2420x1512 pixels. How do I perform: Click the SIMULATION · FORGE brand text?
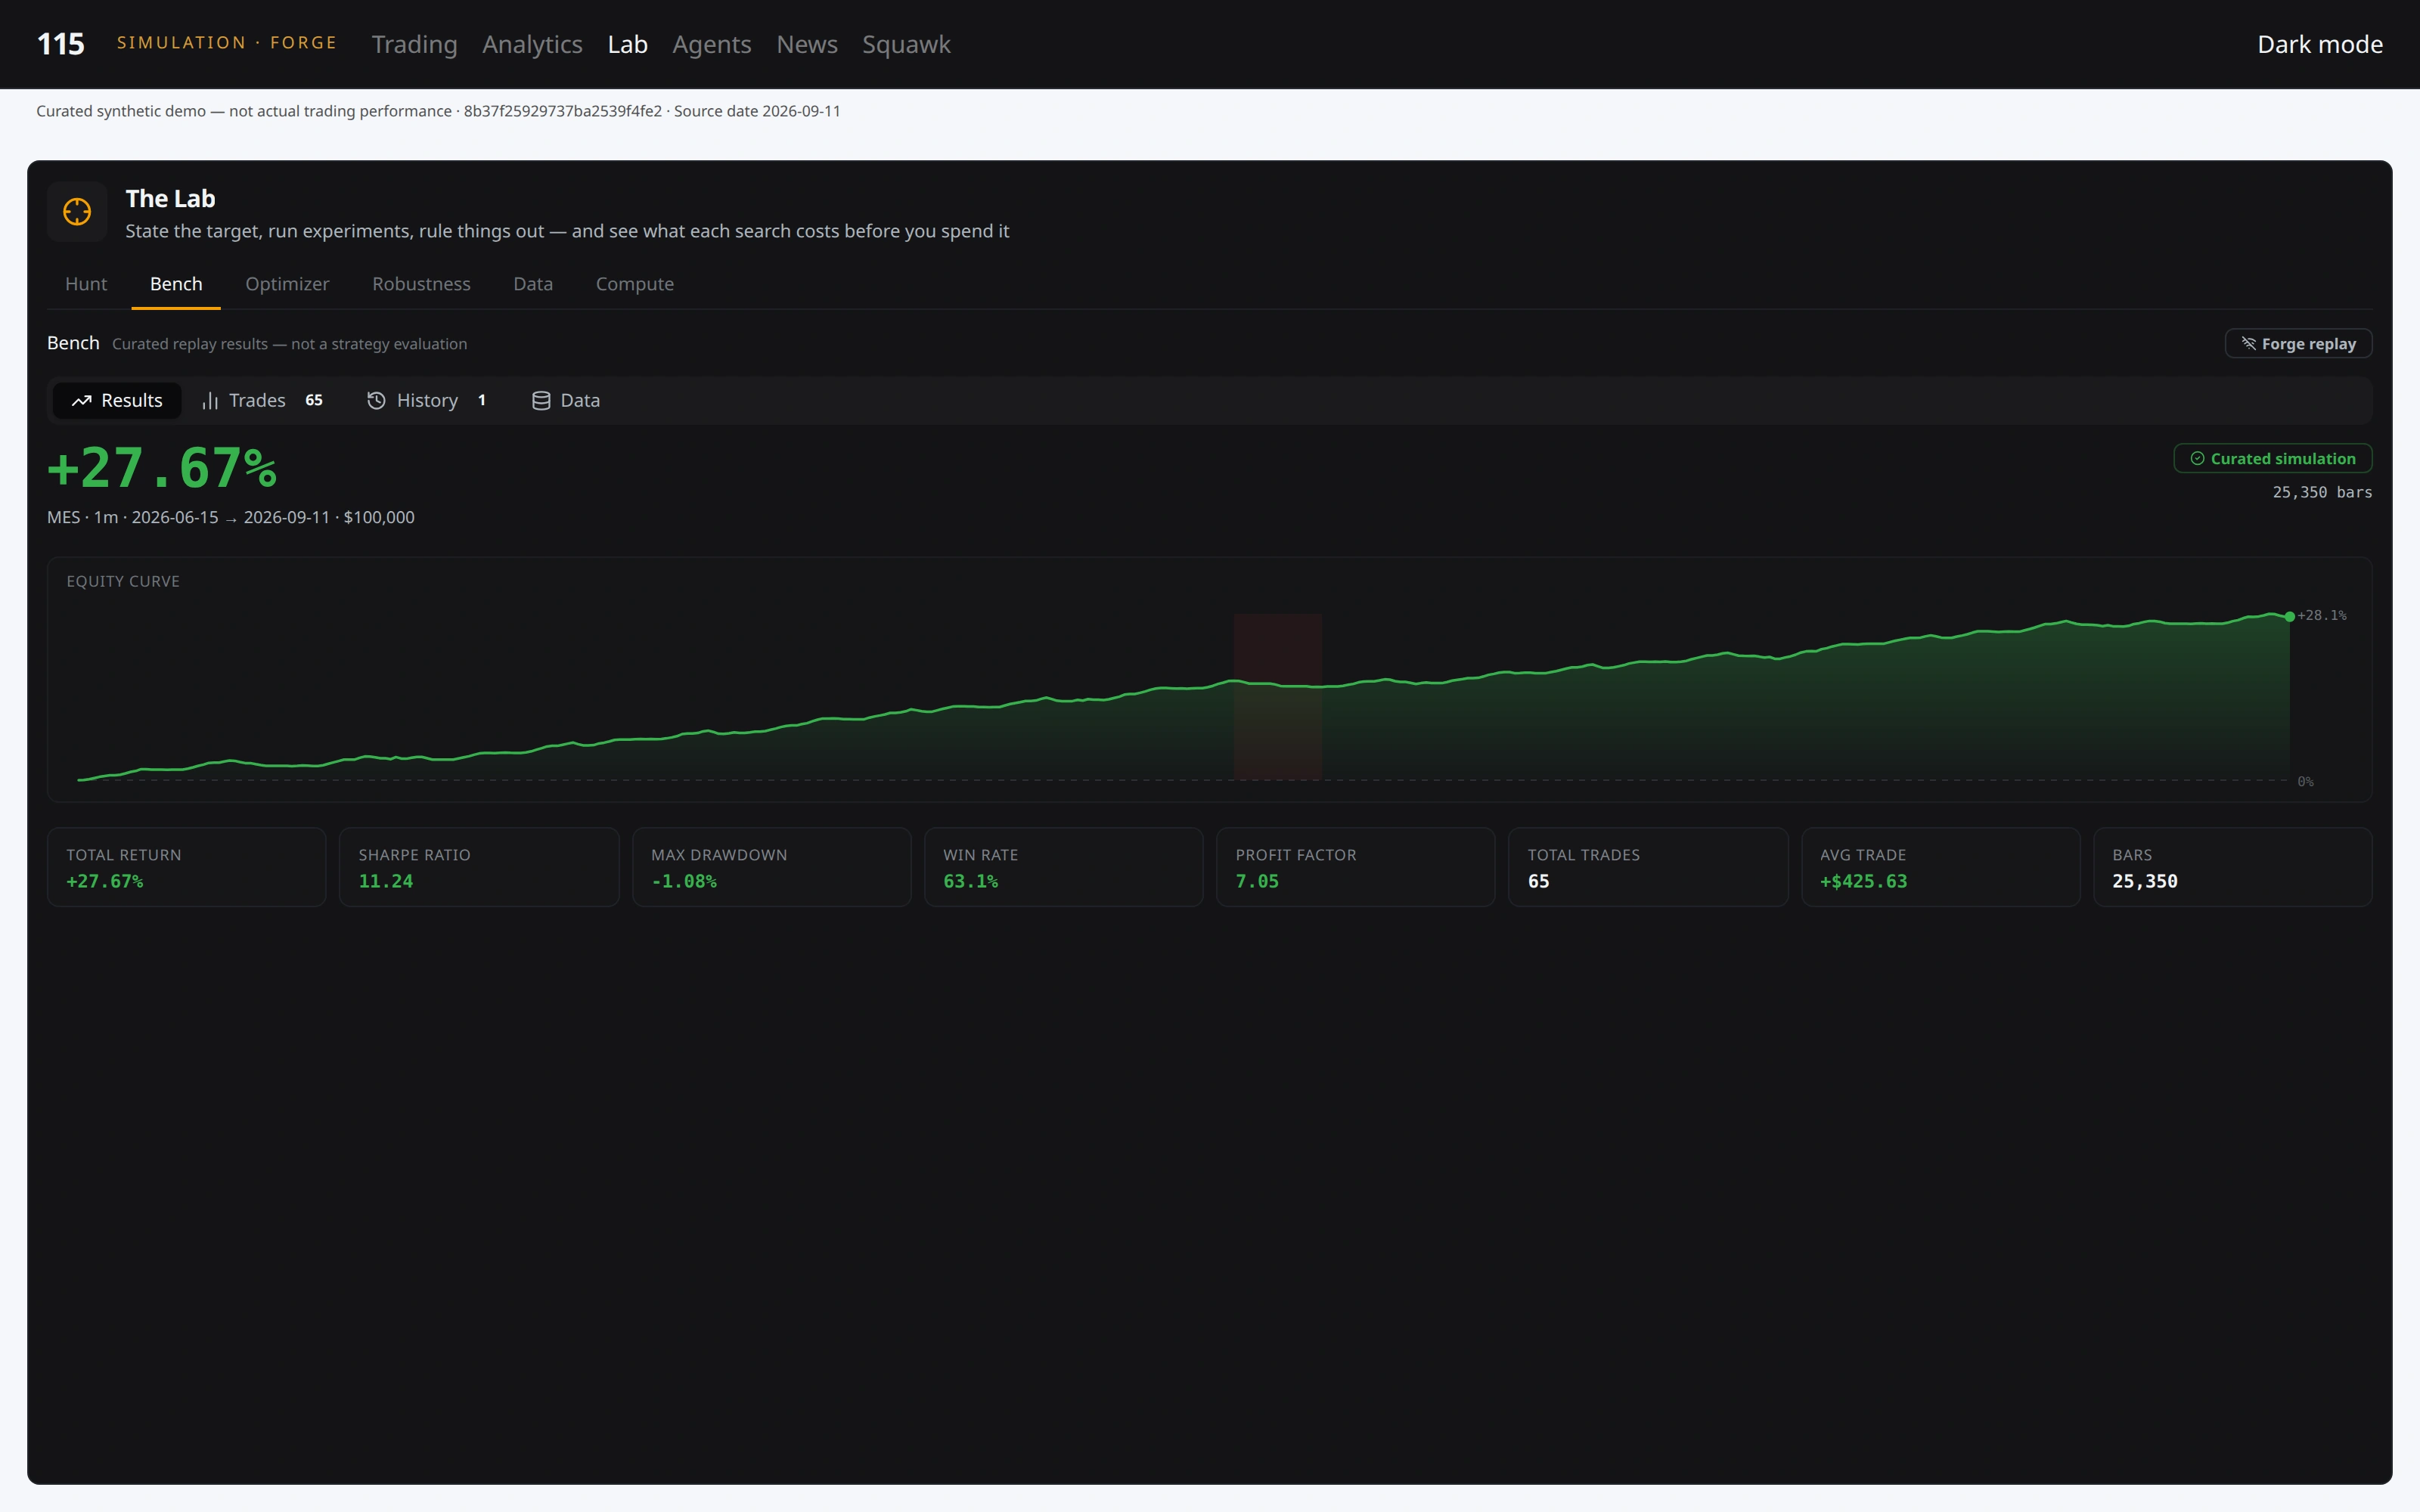point(227,43)
